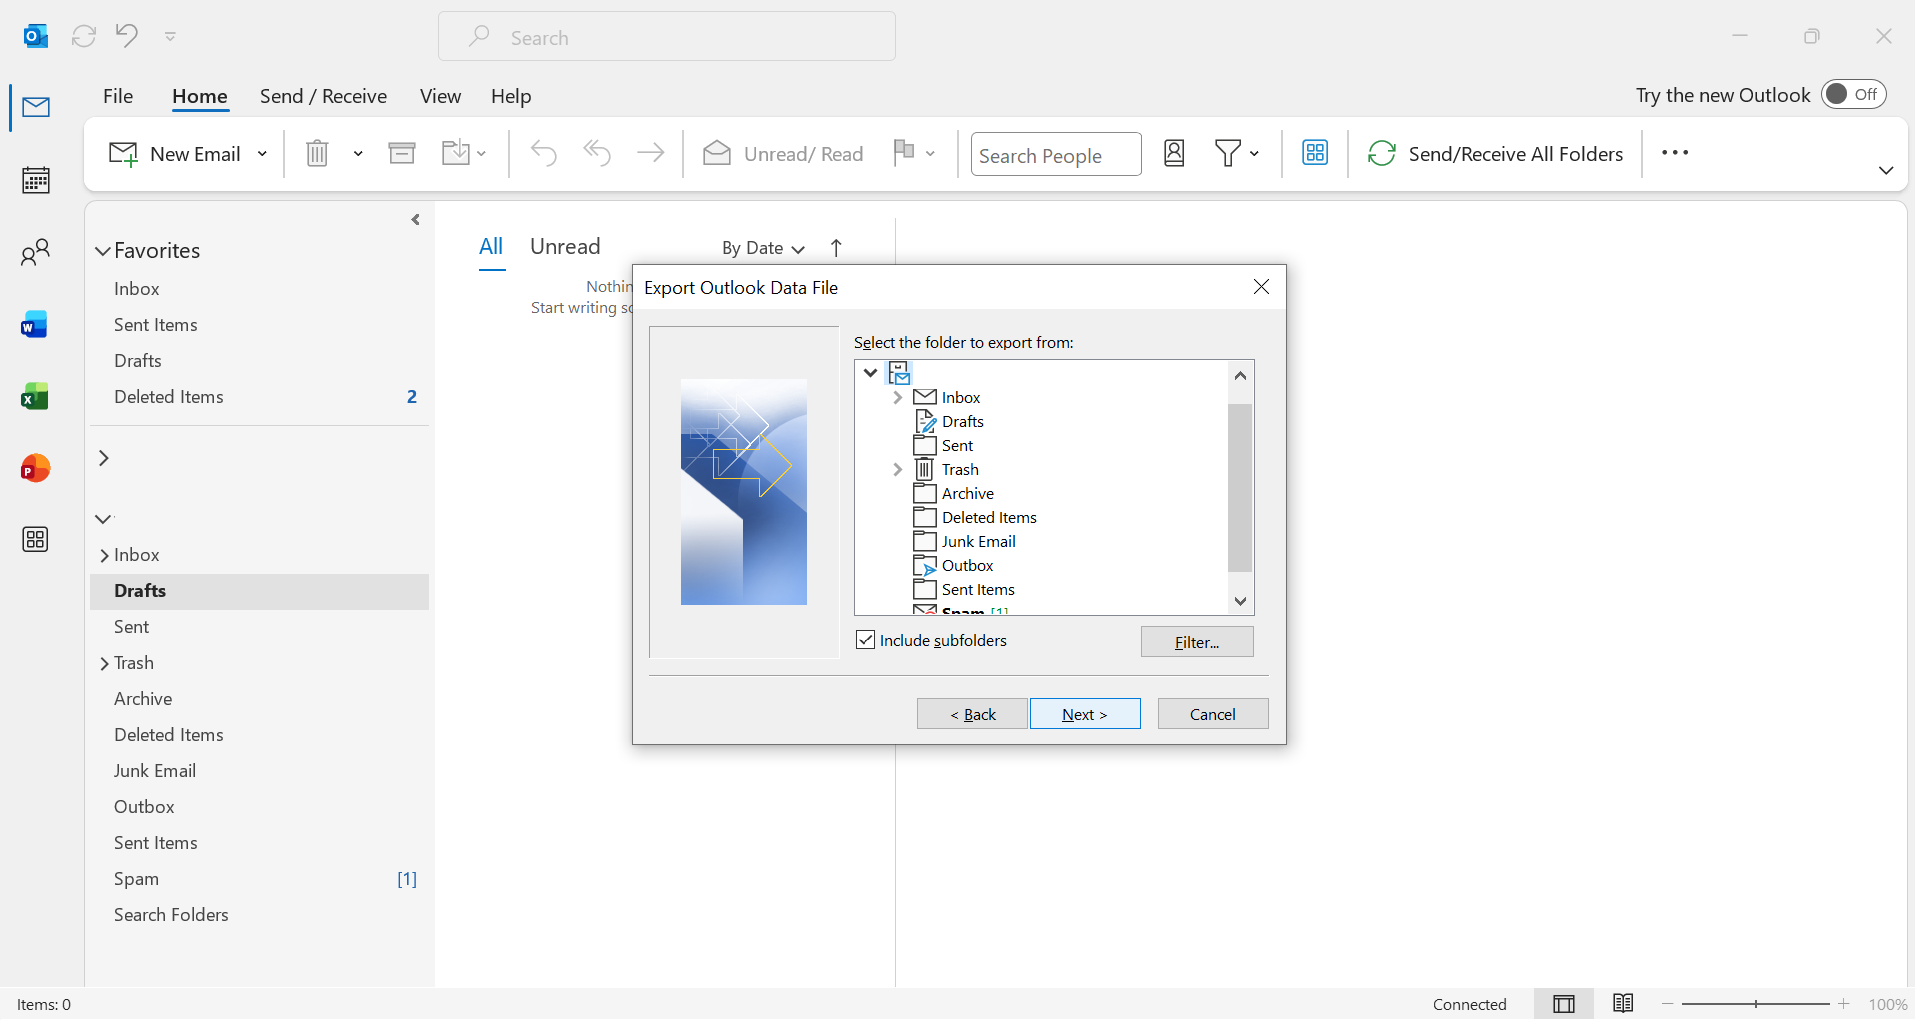Viewport: 1915px width, 1020px height.
Task: Click the Follow Up flag icon
Action: tap(904, 152)
